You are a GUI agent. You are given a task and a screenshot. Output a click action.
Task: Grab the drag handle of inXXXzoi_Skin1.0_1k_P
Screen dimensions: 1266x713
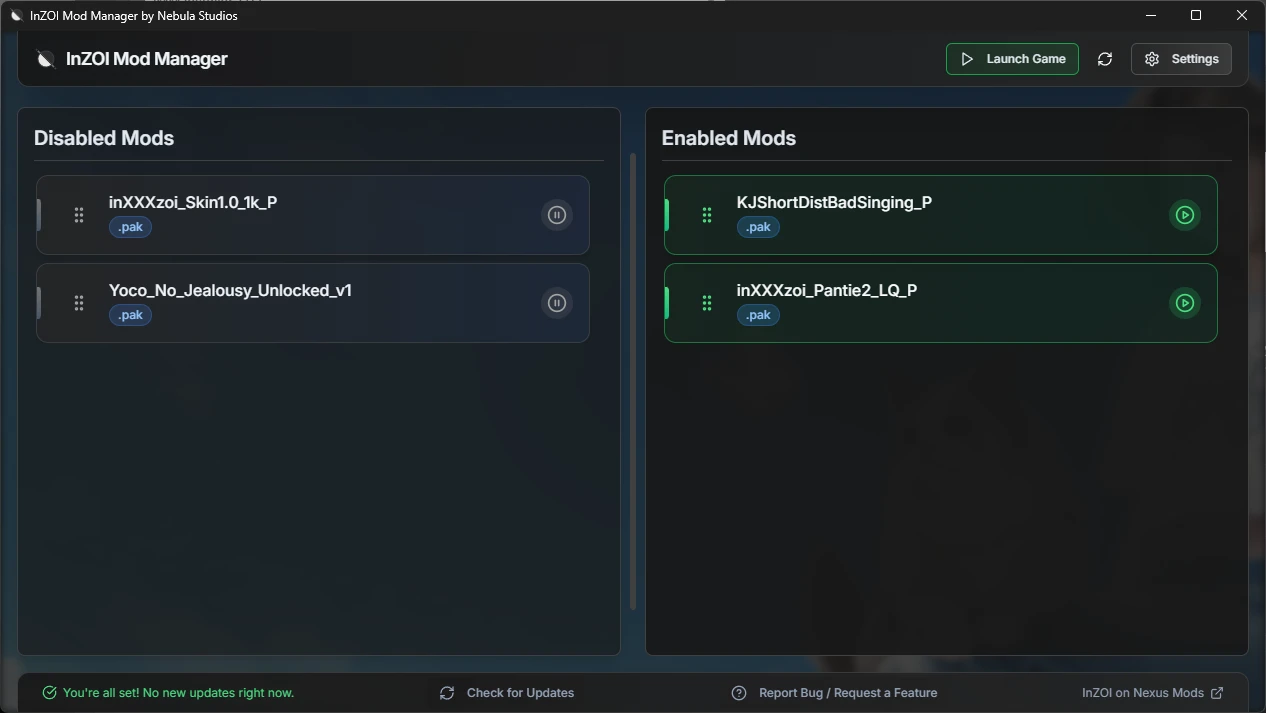coord(79,215)
